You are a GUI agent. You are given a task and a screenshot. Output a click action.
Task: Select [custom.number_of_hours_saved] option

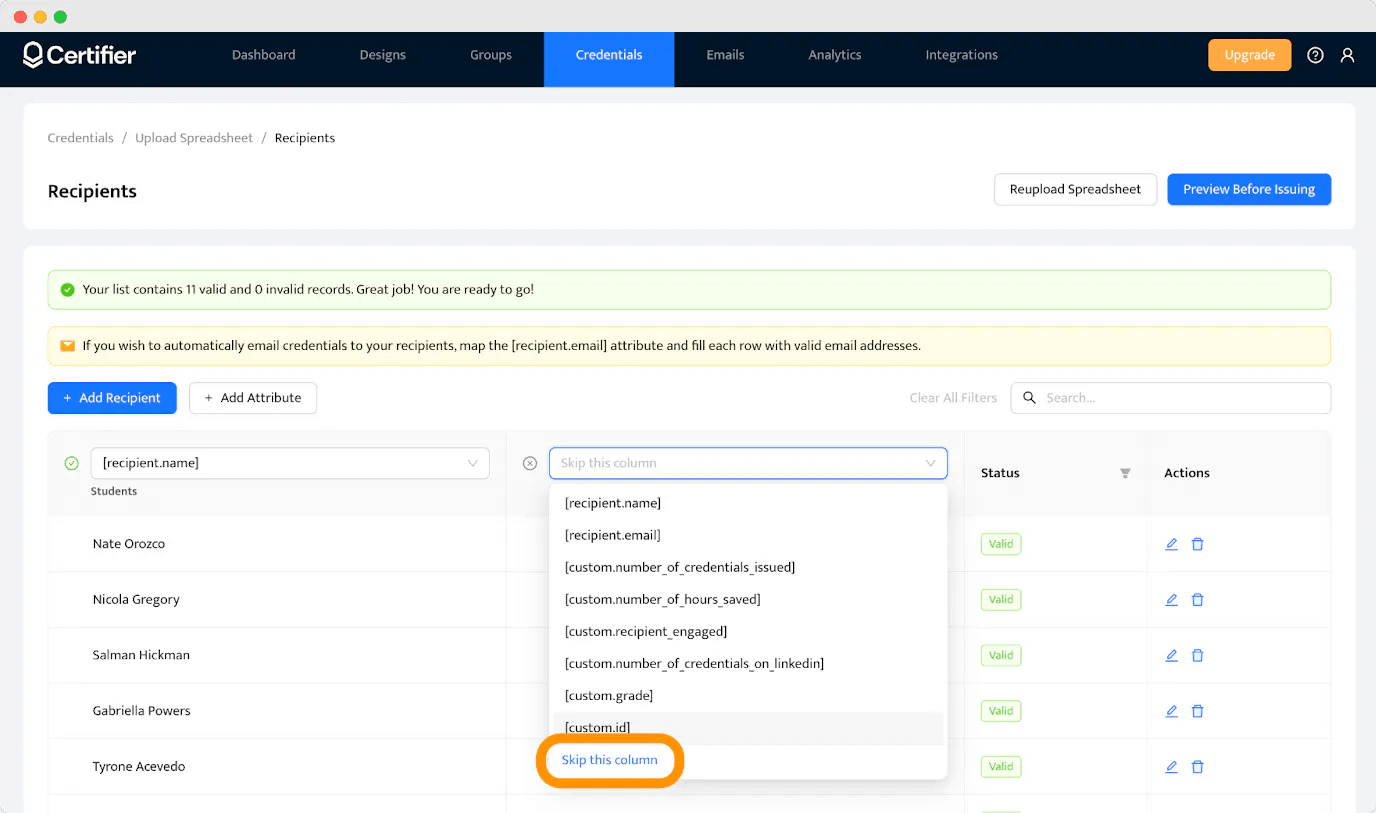748,599
